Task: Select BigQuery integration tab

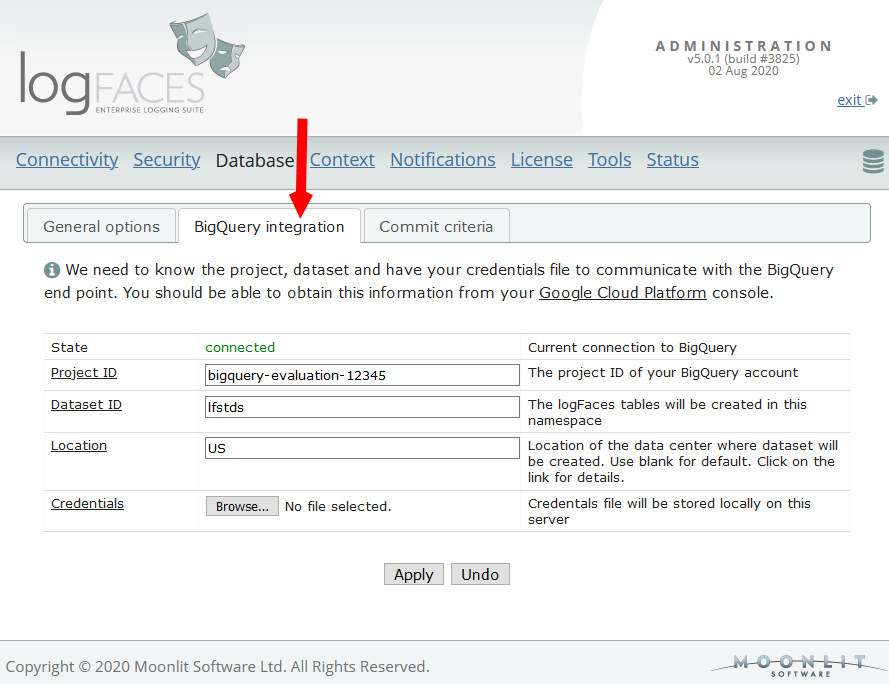Action: tap(269, 226)
